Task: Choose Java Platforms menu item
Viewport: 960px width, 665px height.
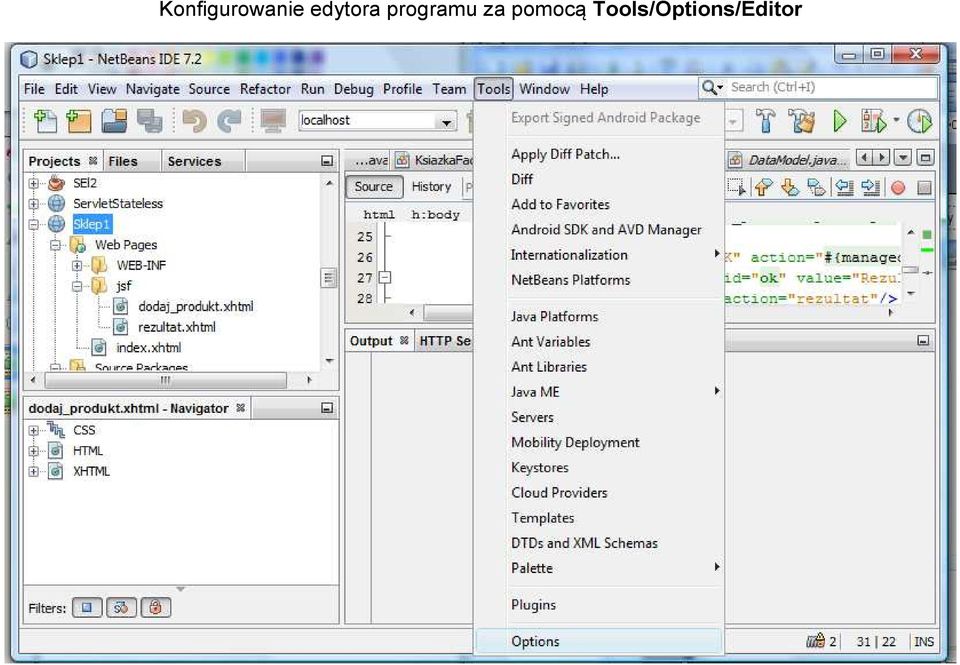Action: 599,317
